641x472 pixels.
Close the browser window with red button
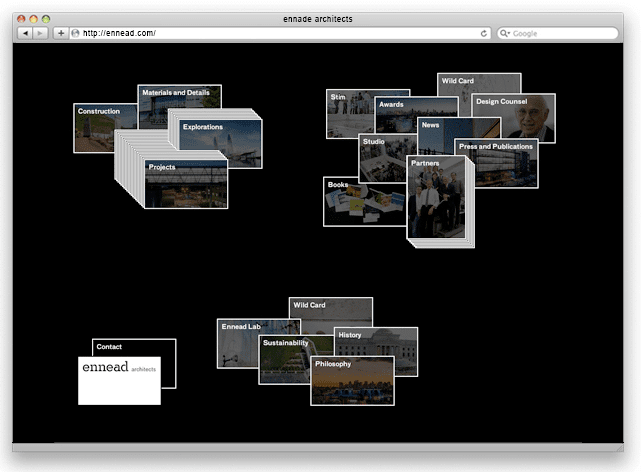coord(21,19)
